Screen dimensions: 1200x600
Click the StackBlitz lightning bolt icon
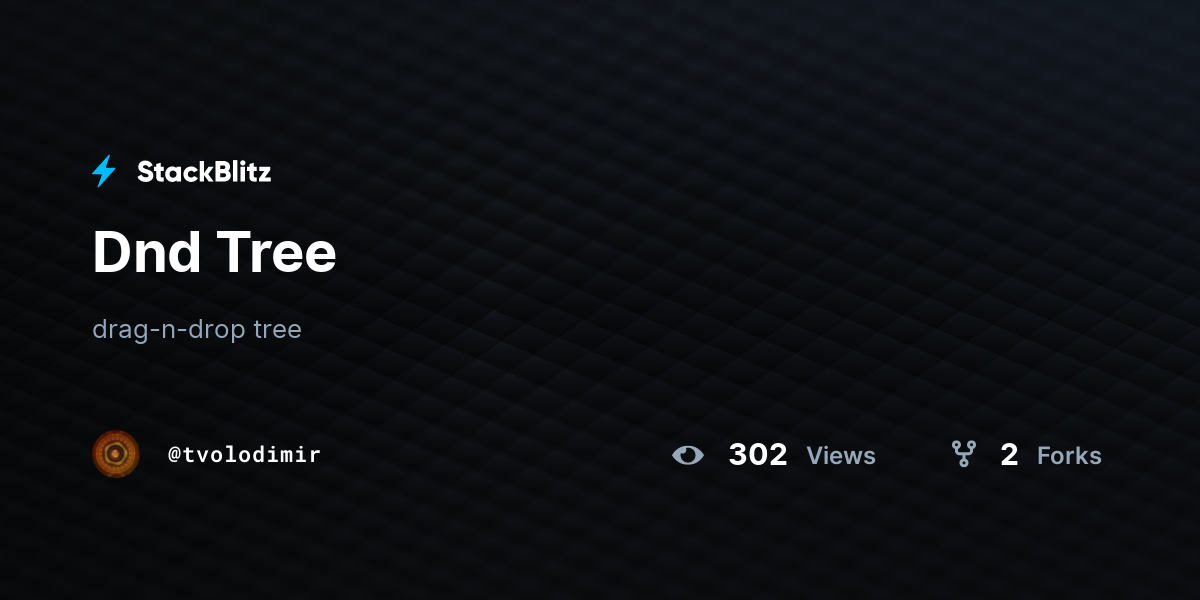[104, 172]
